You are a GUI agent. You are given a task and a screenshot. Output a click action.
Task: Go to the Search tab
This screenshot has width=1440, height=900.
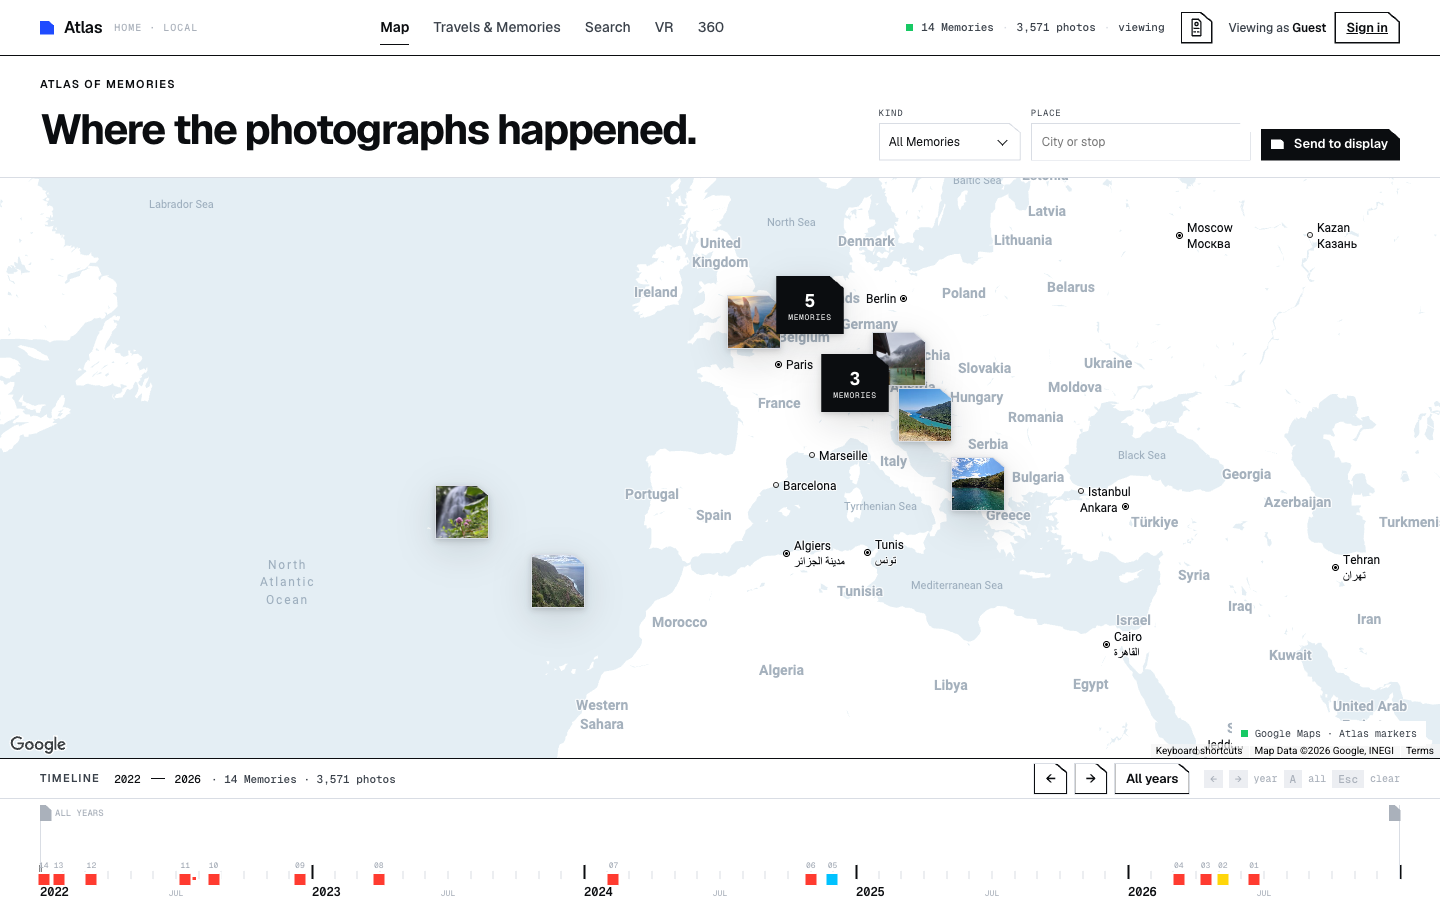click(608, 28)
